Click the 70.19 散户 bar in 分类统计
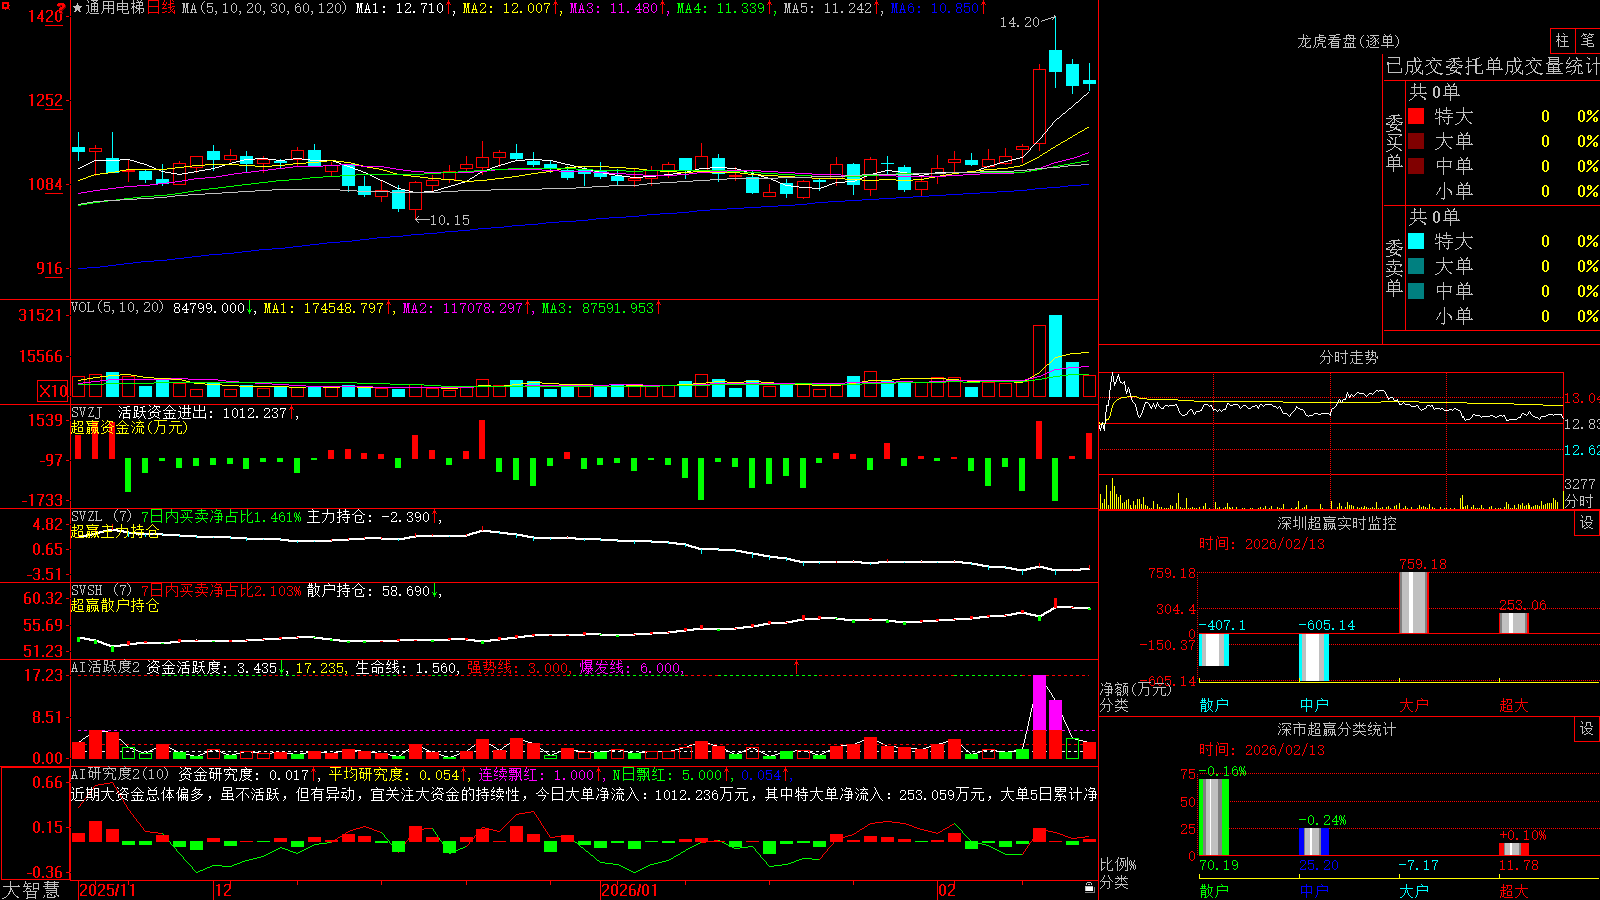 point(1213,817)
